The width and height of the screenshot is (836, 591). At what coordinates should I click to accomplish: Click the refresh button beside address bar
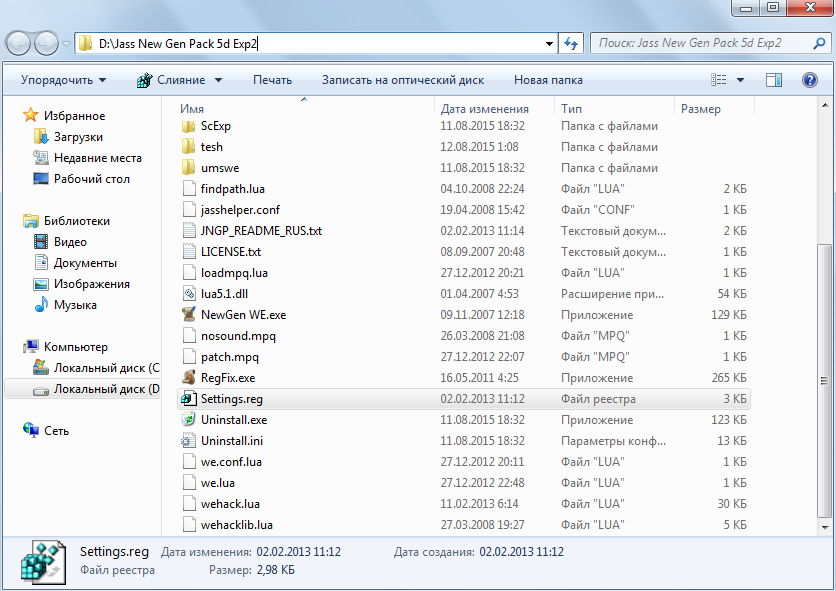coord(571,44)
